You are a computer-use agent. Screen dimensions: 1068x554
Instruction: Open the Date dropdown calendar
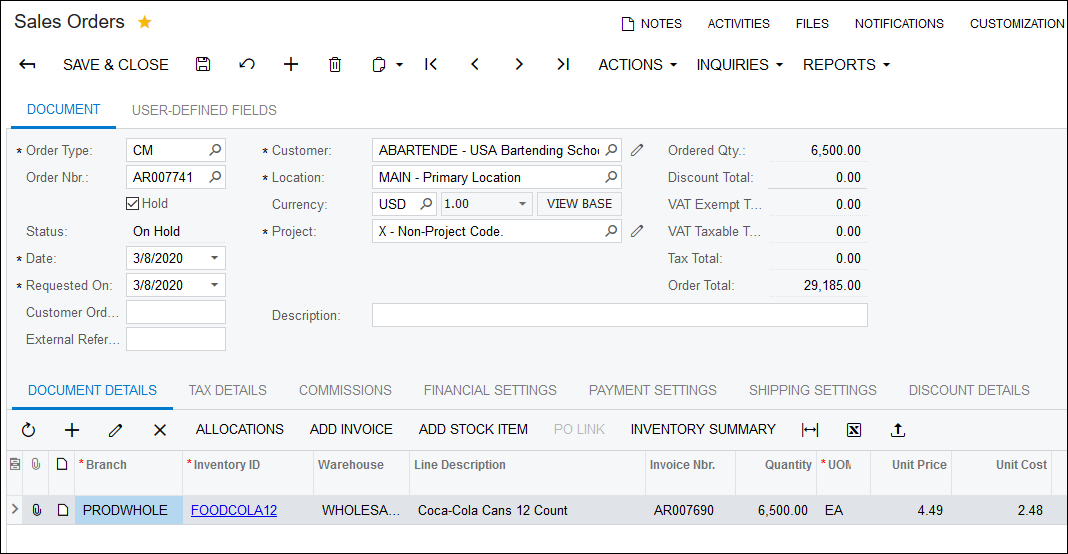coord(214,258)
